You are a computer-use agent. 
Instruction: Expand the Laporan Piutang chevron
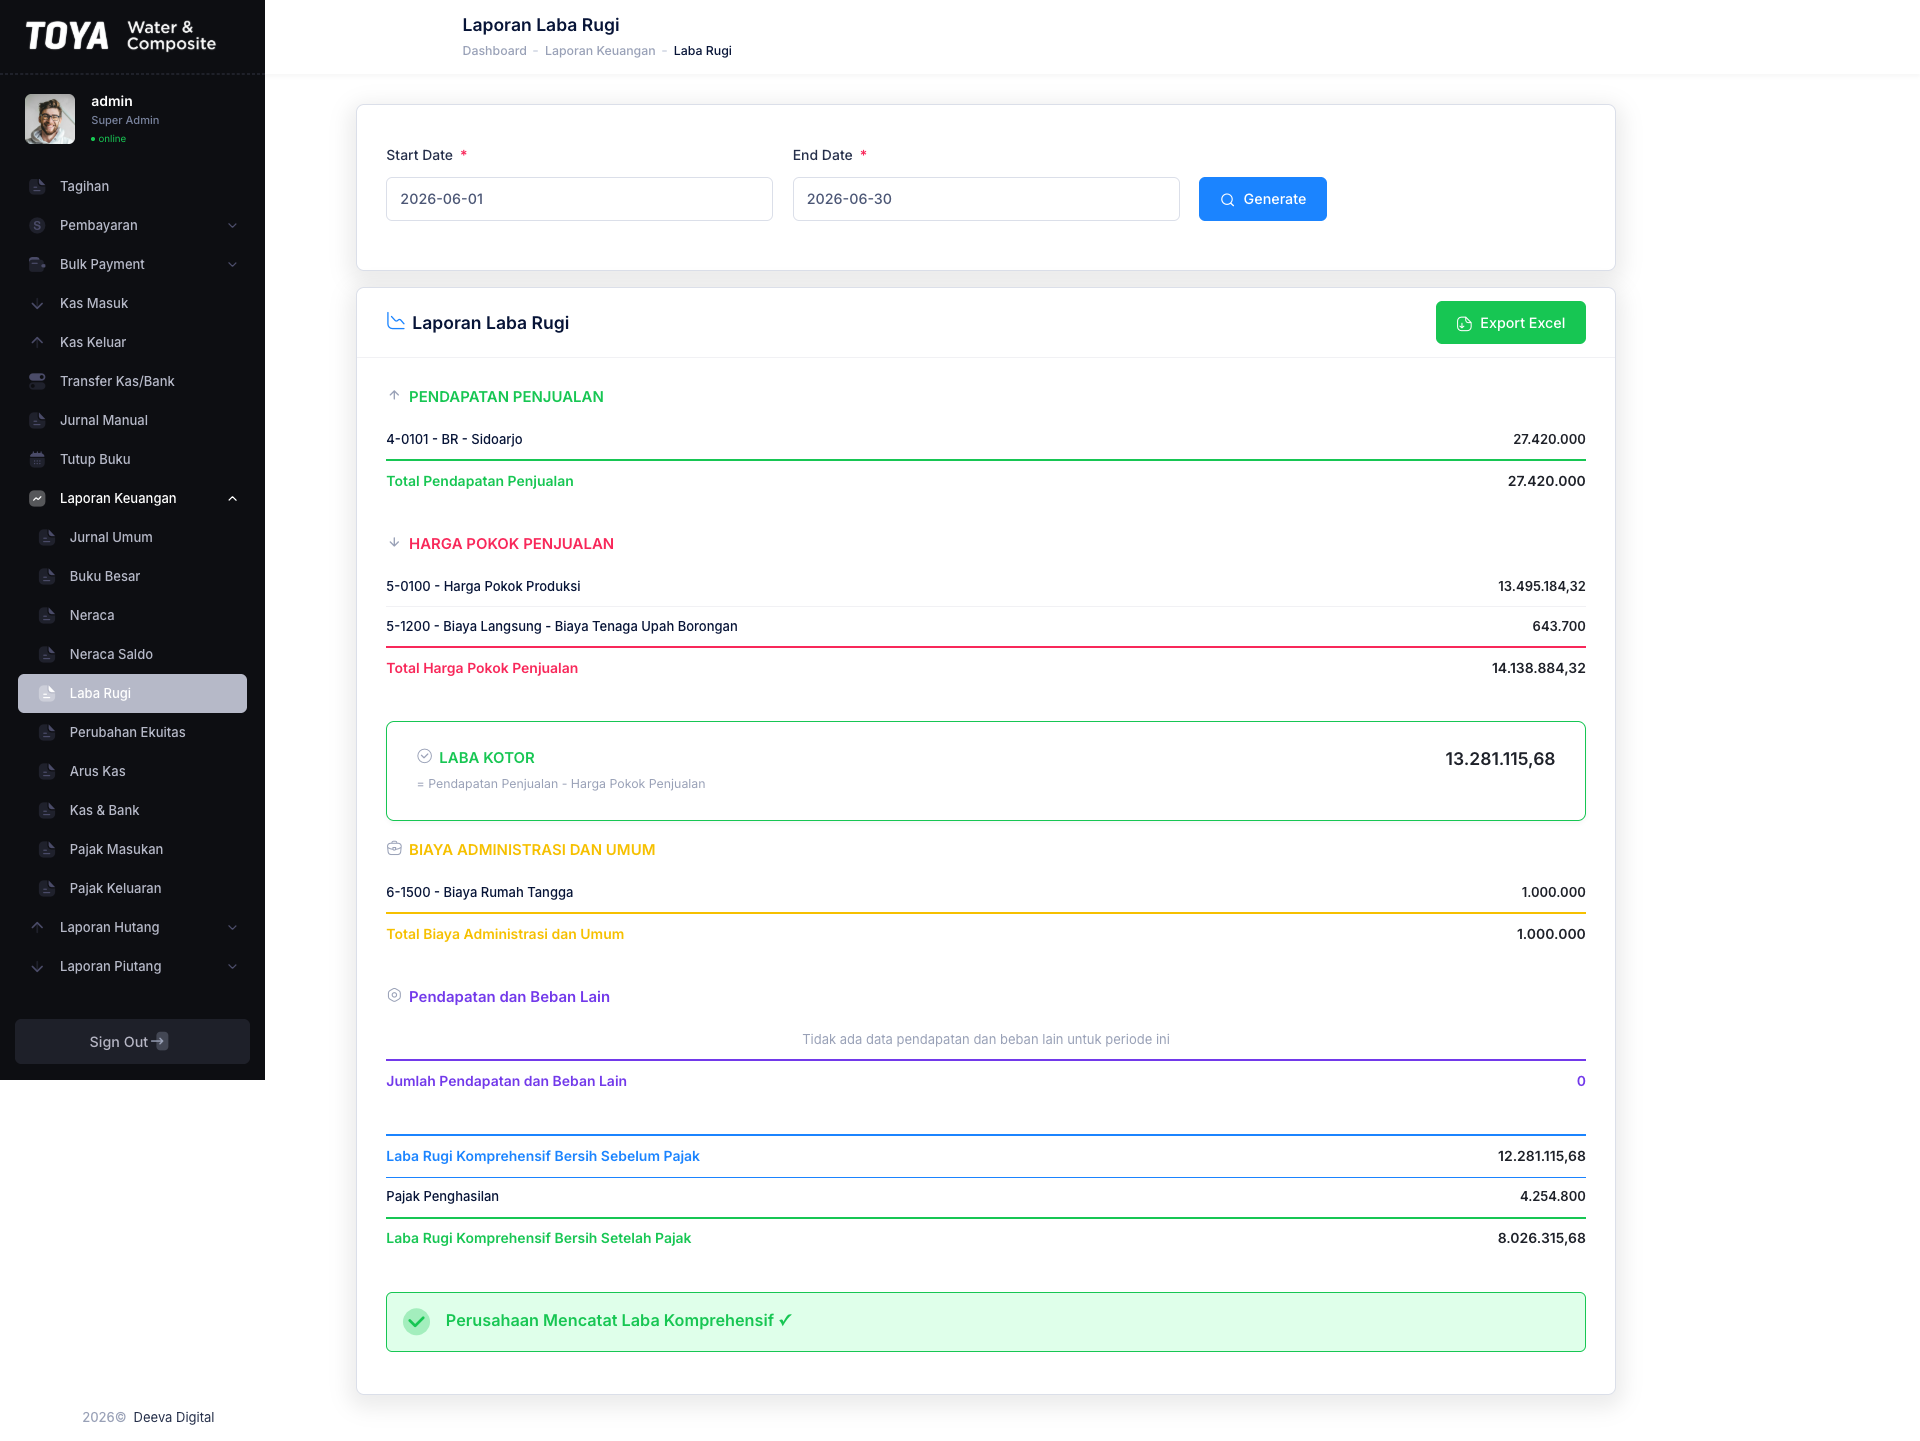[233, 966]
